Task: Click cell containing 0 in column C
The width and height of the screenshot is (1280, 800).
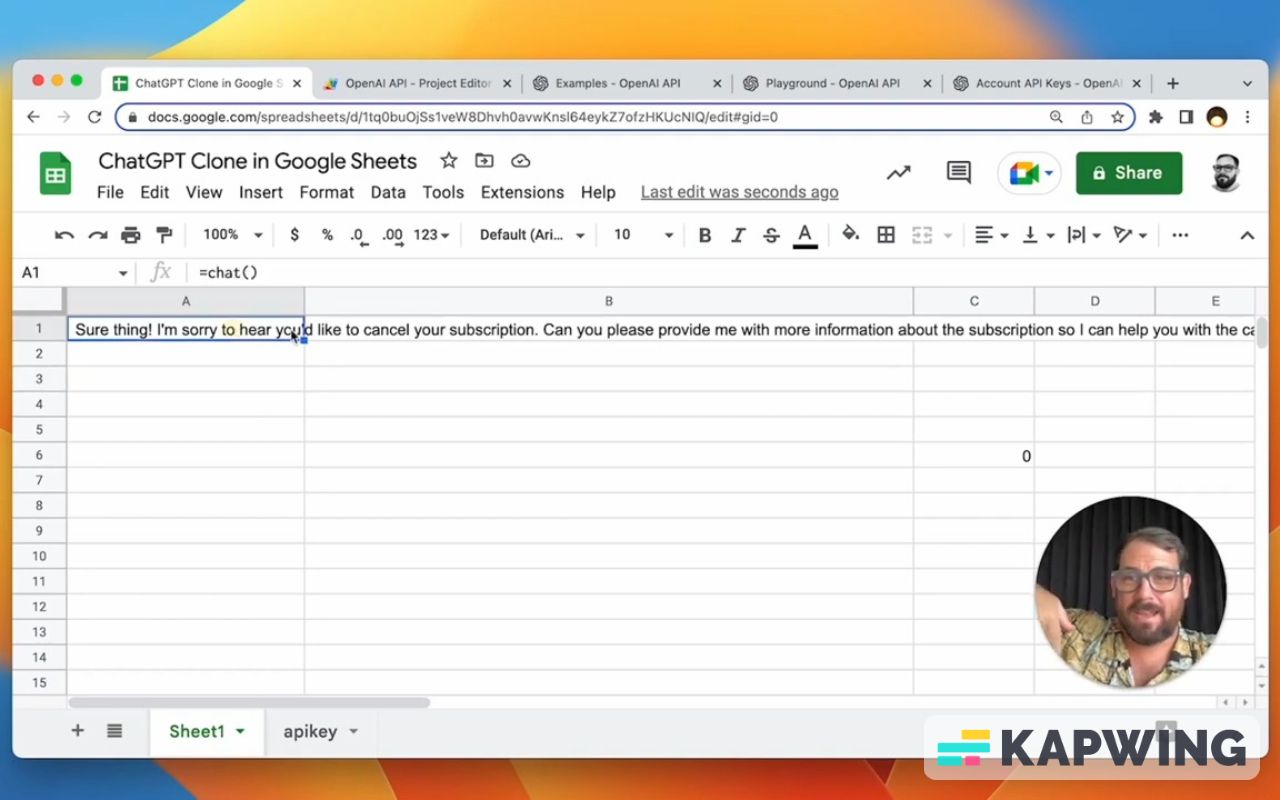Action: [x=974, y=456]
